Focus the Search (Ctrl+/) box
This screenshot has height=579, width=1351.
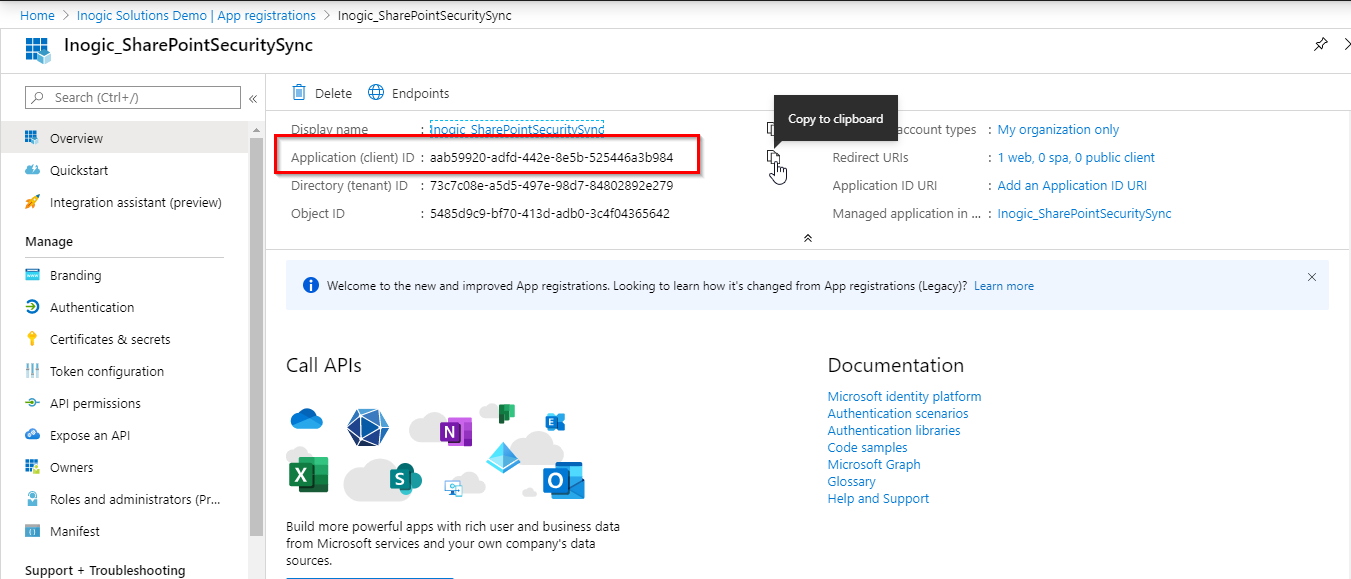[x=133, y=97]
